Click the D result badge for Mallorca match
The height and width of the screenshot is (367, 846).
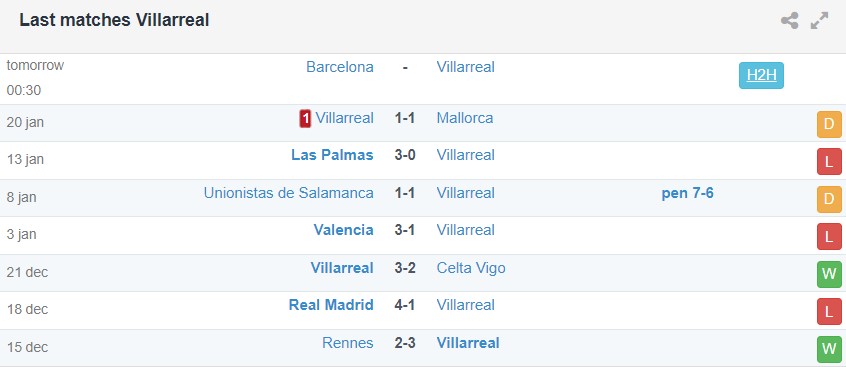click(829, 125)
